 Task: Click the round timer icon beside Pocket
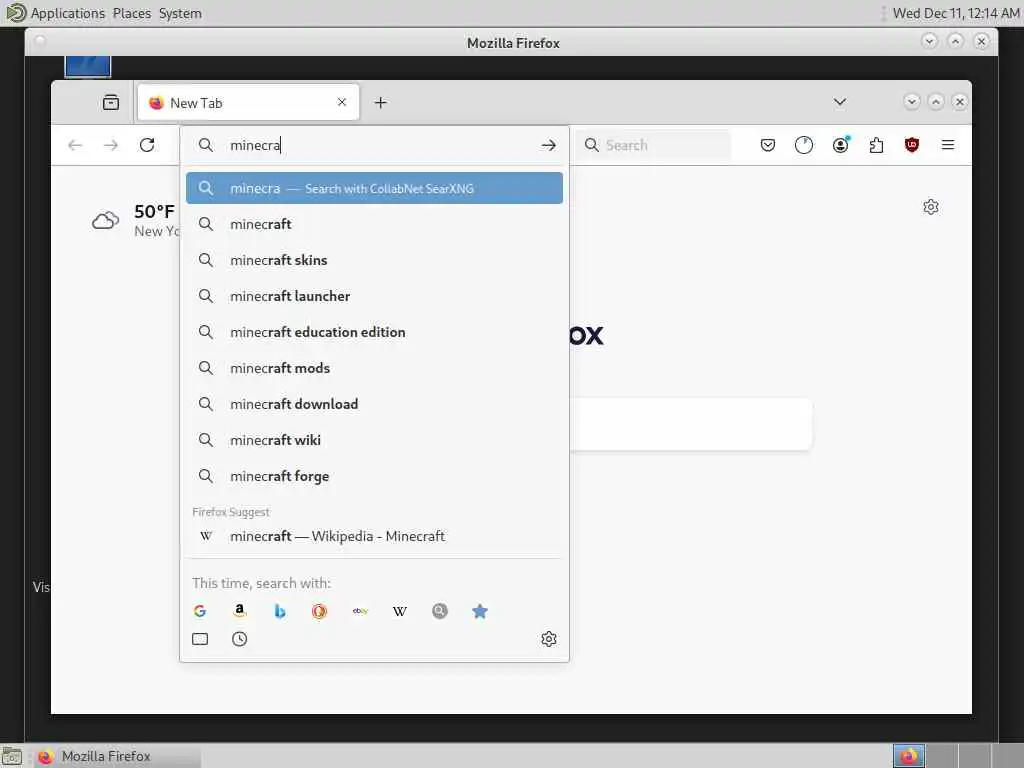(804, 145)
